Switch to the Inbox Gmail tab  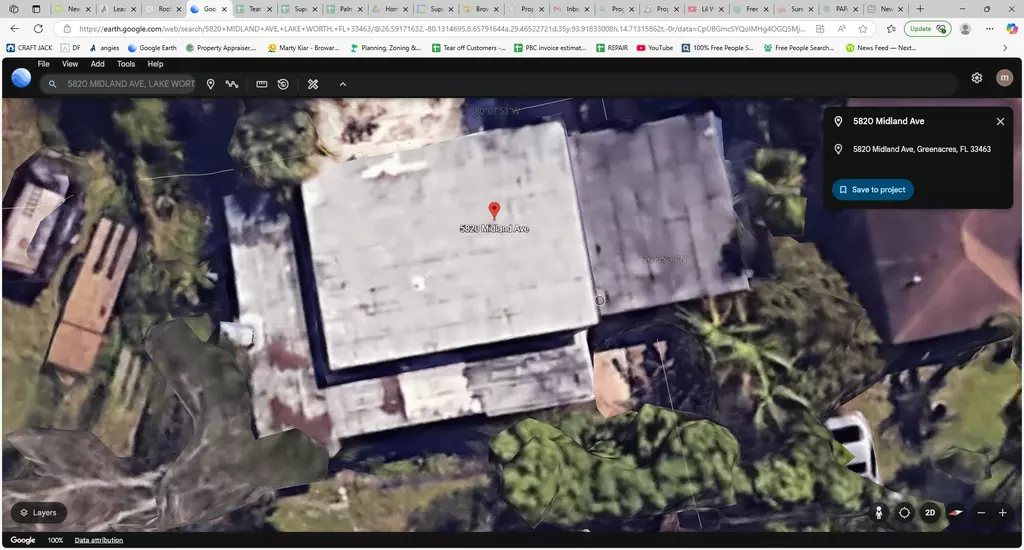571,9
